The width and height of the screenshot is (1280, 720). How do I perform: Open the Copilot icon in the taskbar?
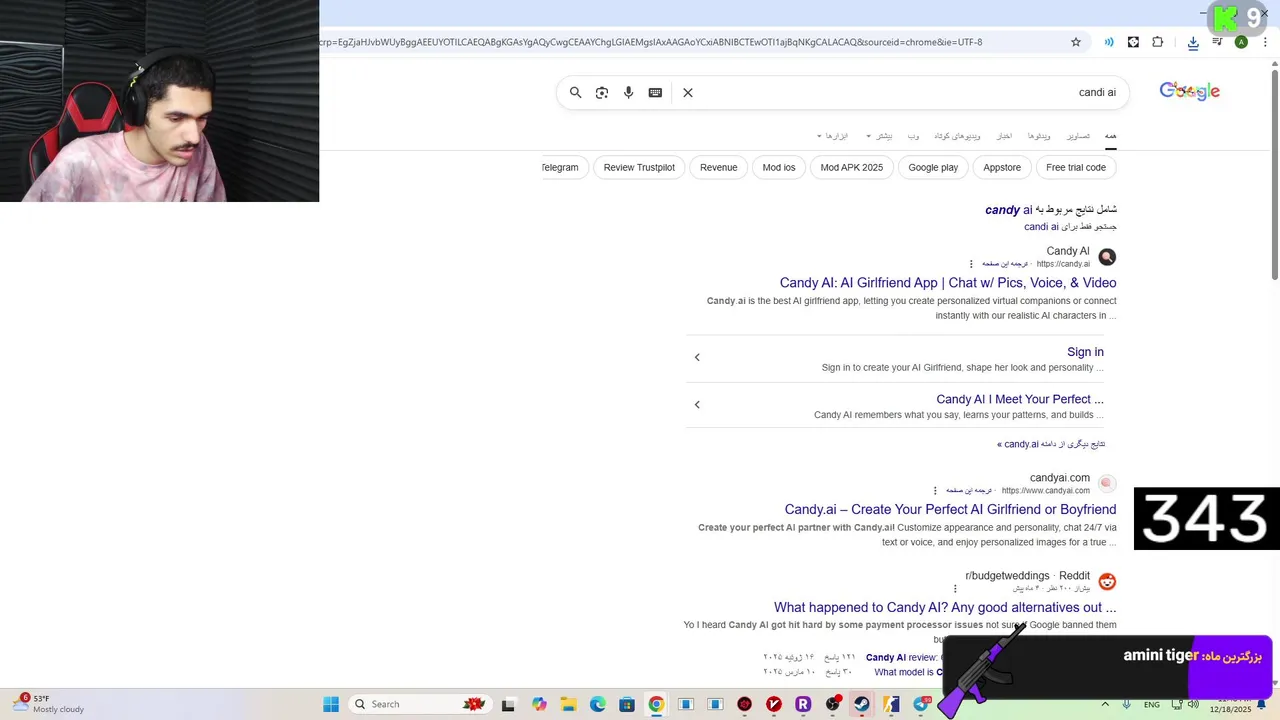coord(539,704)
